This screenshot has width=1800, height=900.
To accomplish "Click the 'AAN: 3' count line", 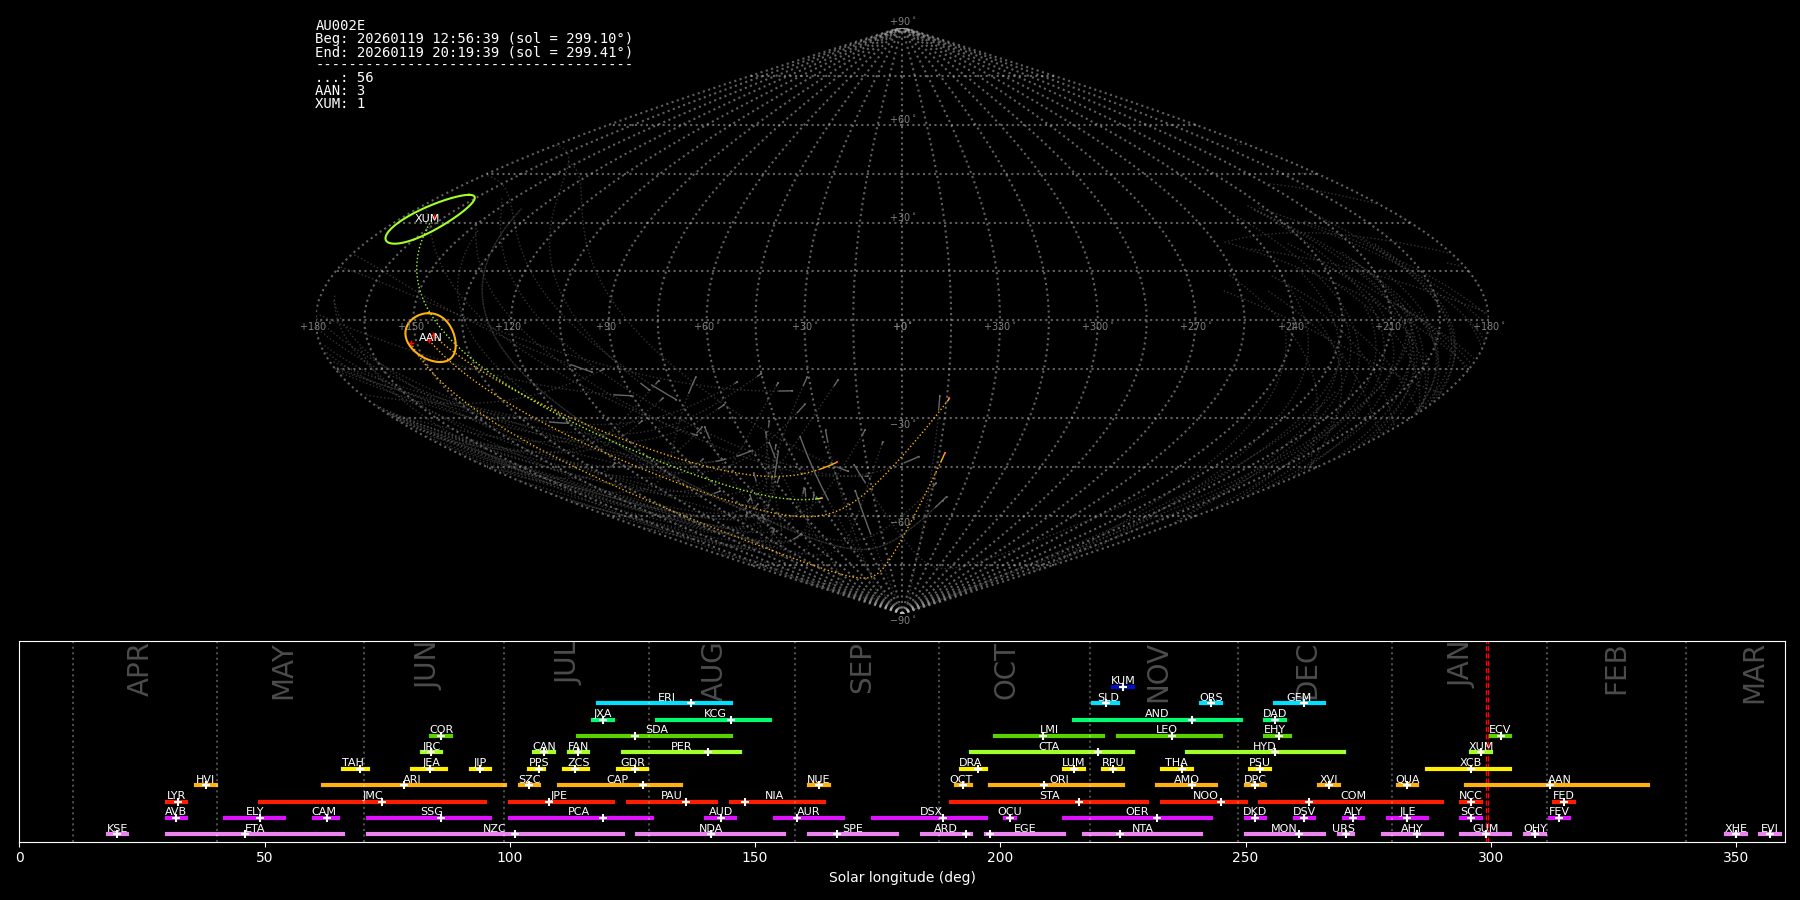I will [x=340, y=91].
